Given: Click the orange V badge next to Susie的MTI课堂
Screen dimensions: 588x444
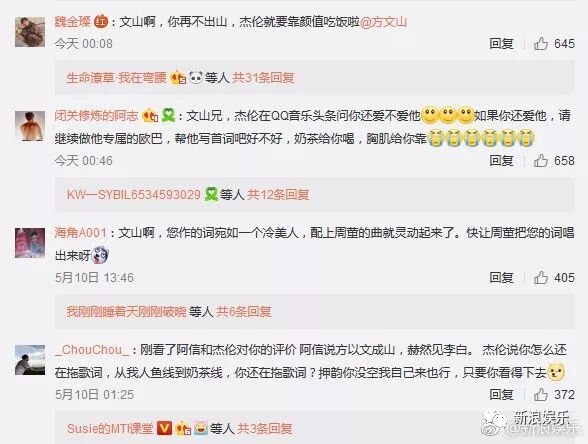Looking at the screenshot, I should 164,428.
